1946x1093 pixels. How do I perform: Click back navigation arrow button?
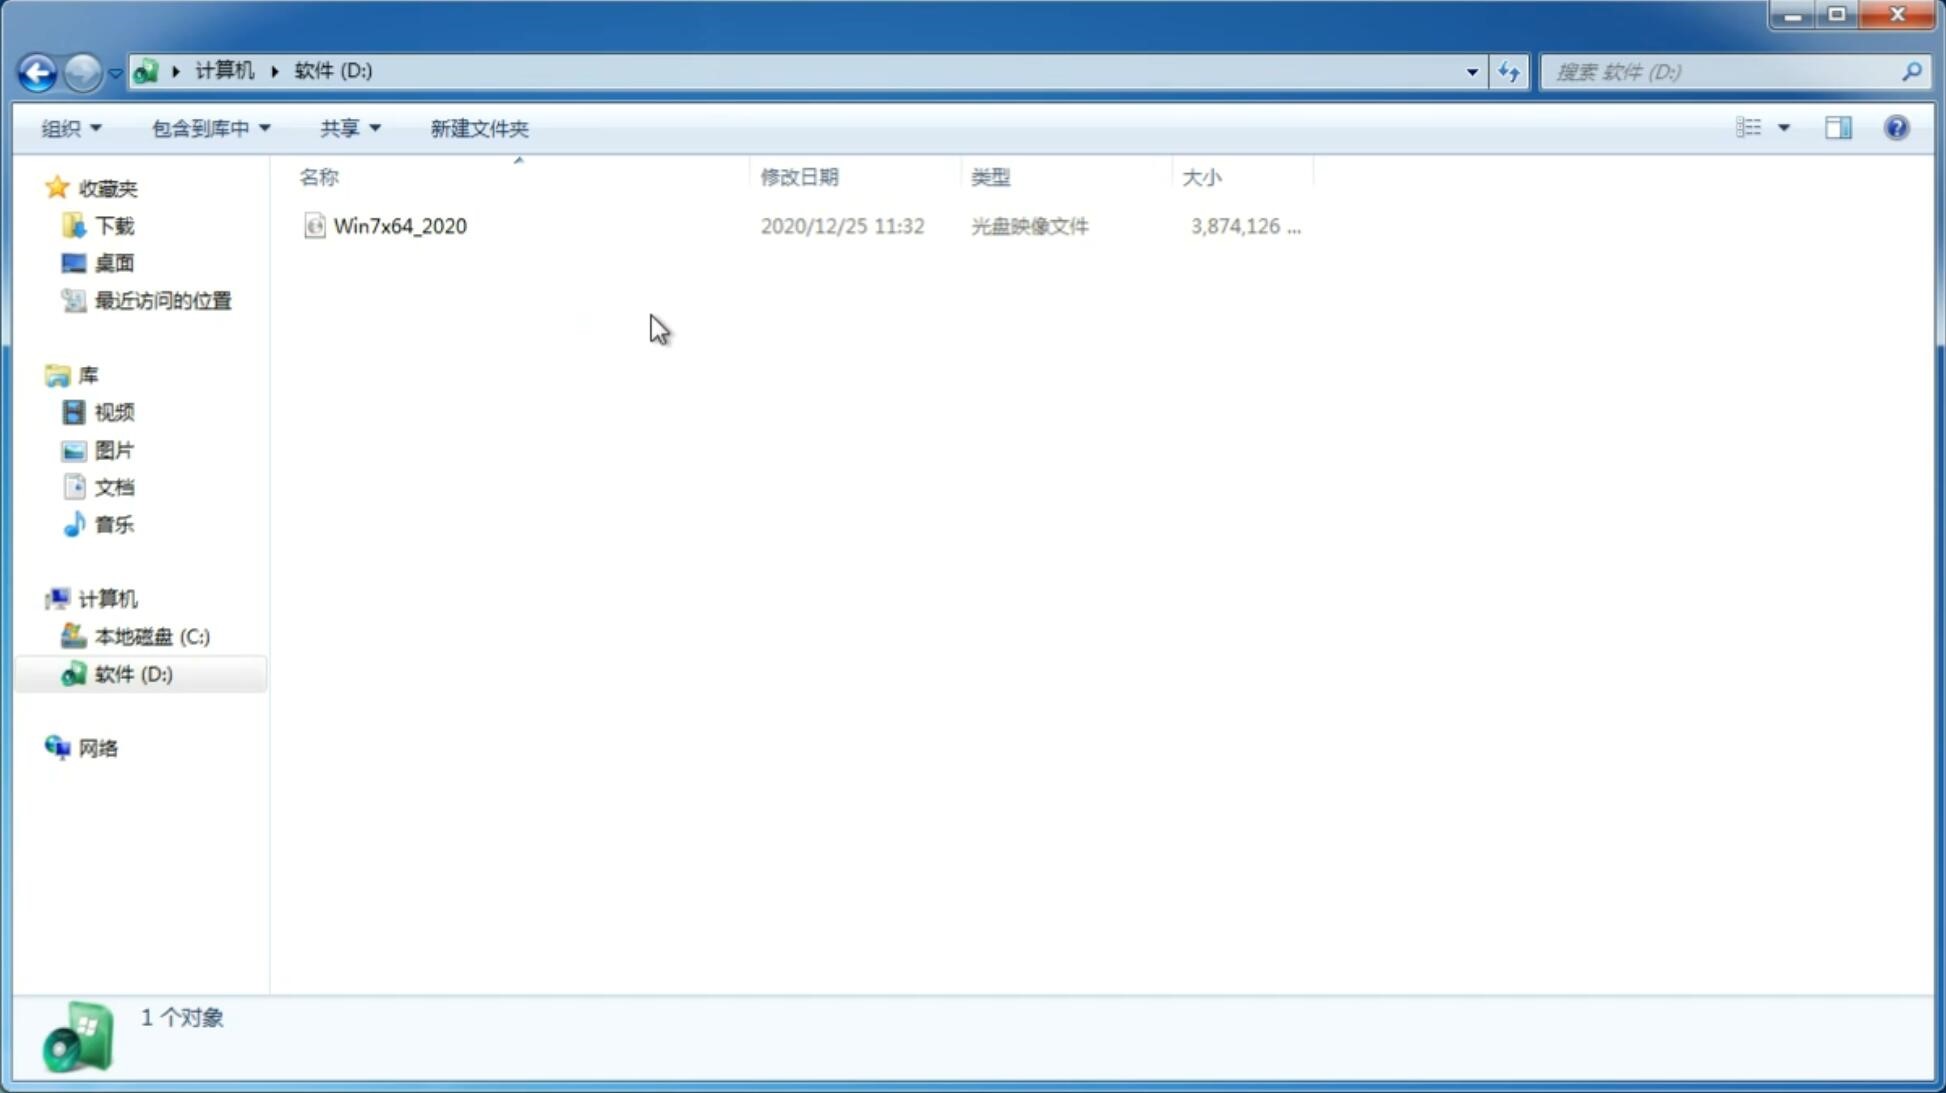coord(36,71)
